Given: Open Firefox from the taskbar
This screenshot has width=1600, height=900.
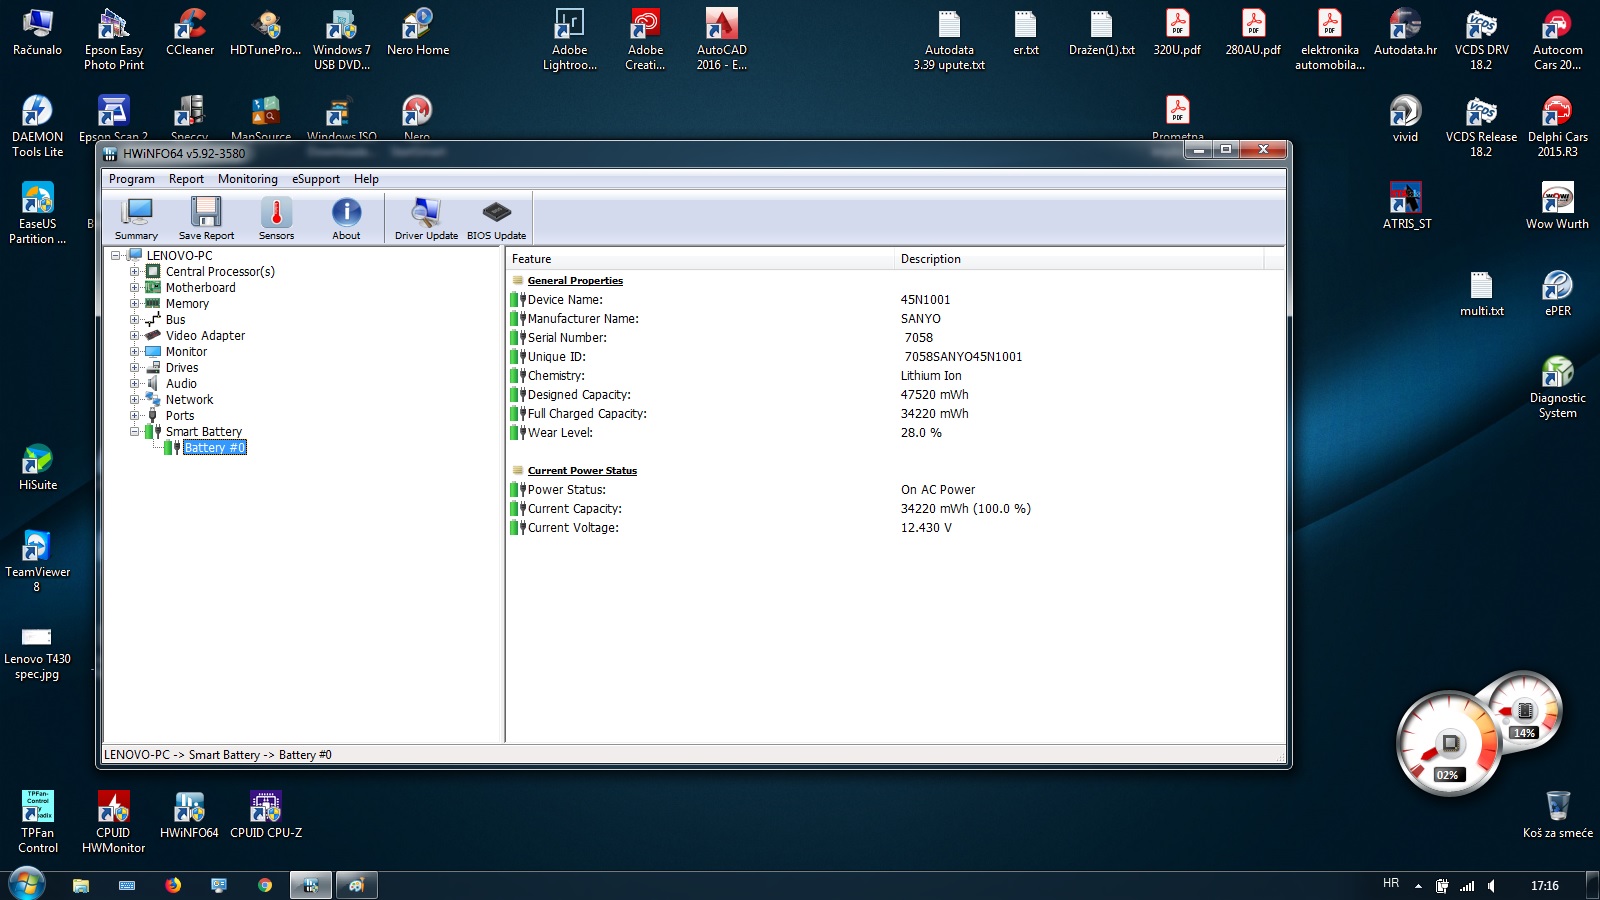Looking at the screenshot, I should (173, 885).
